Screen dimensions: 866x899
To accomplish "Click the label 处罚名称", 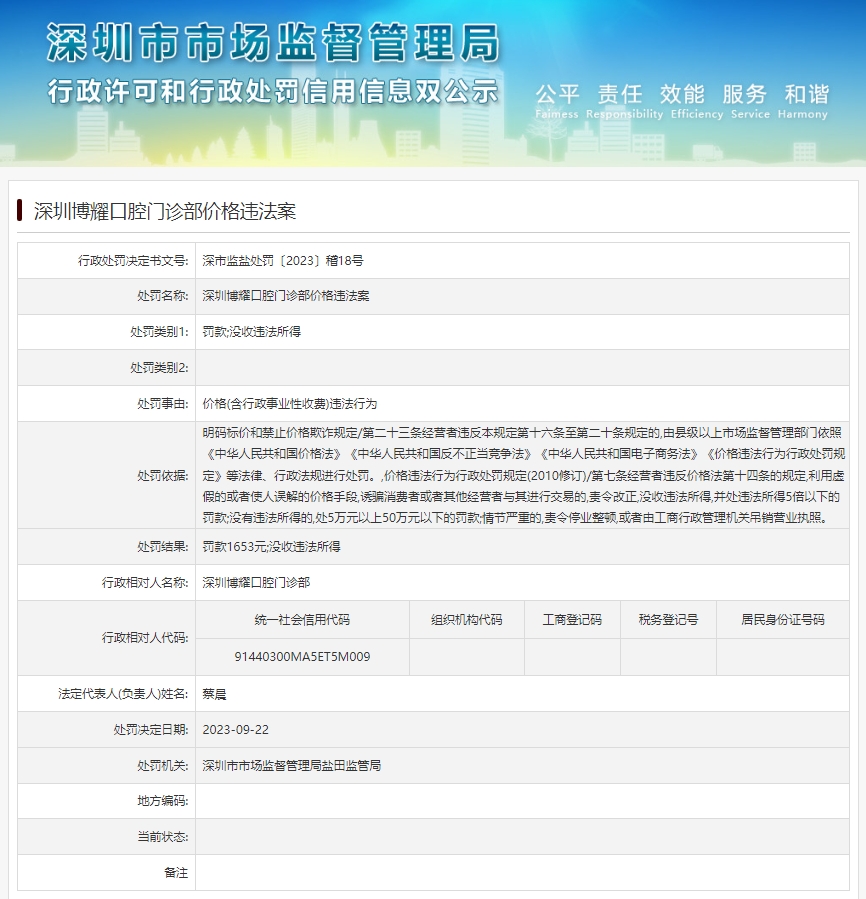I will [162, 296].
